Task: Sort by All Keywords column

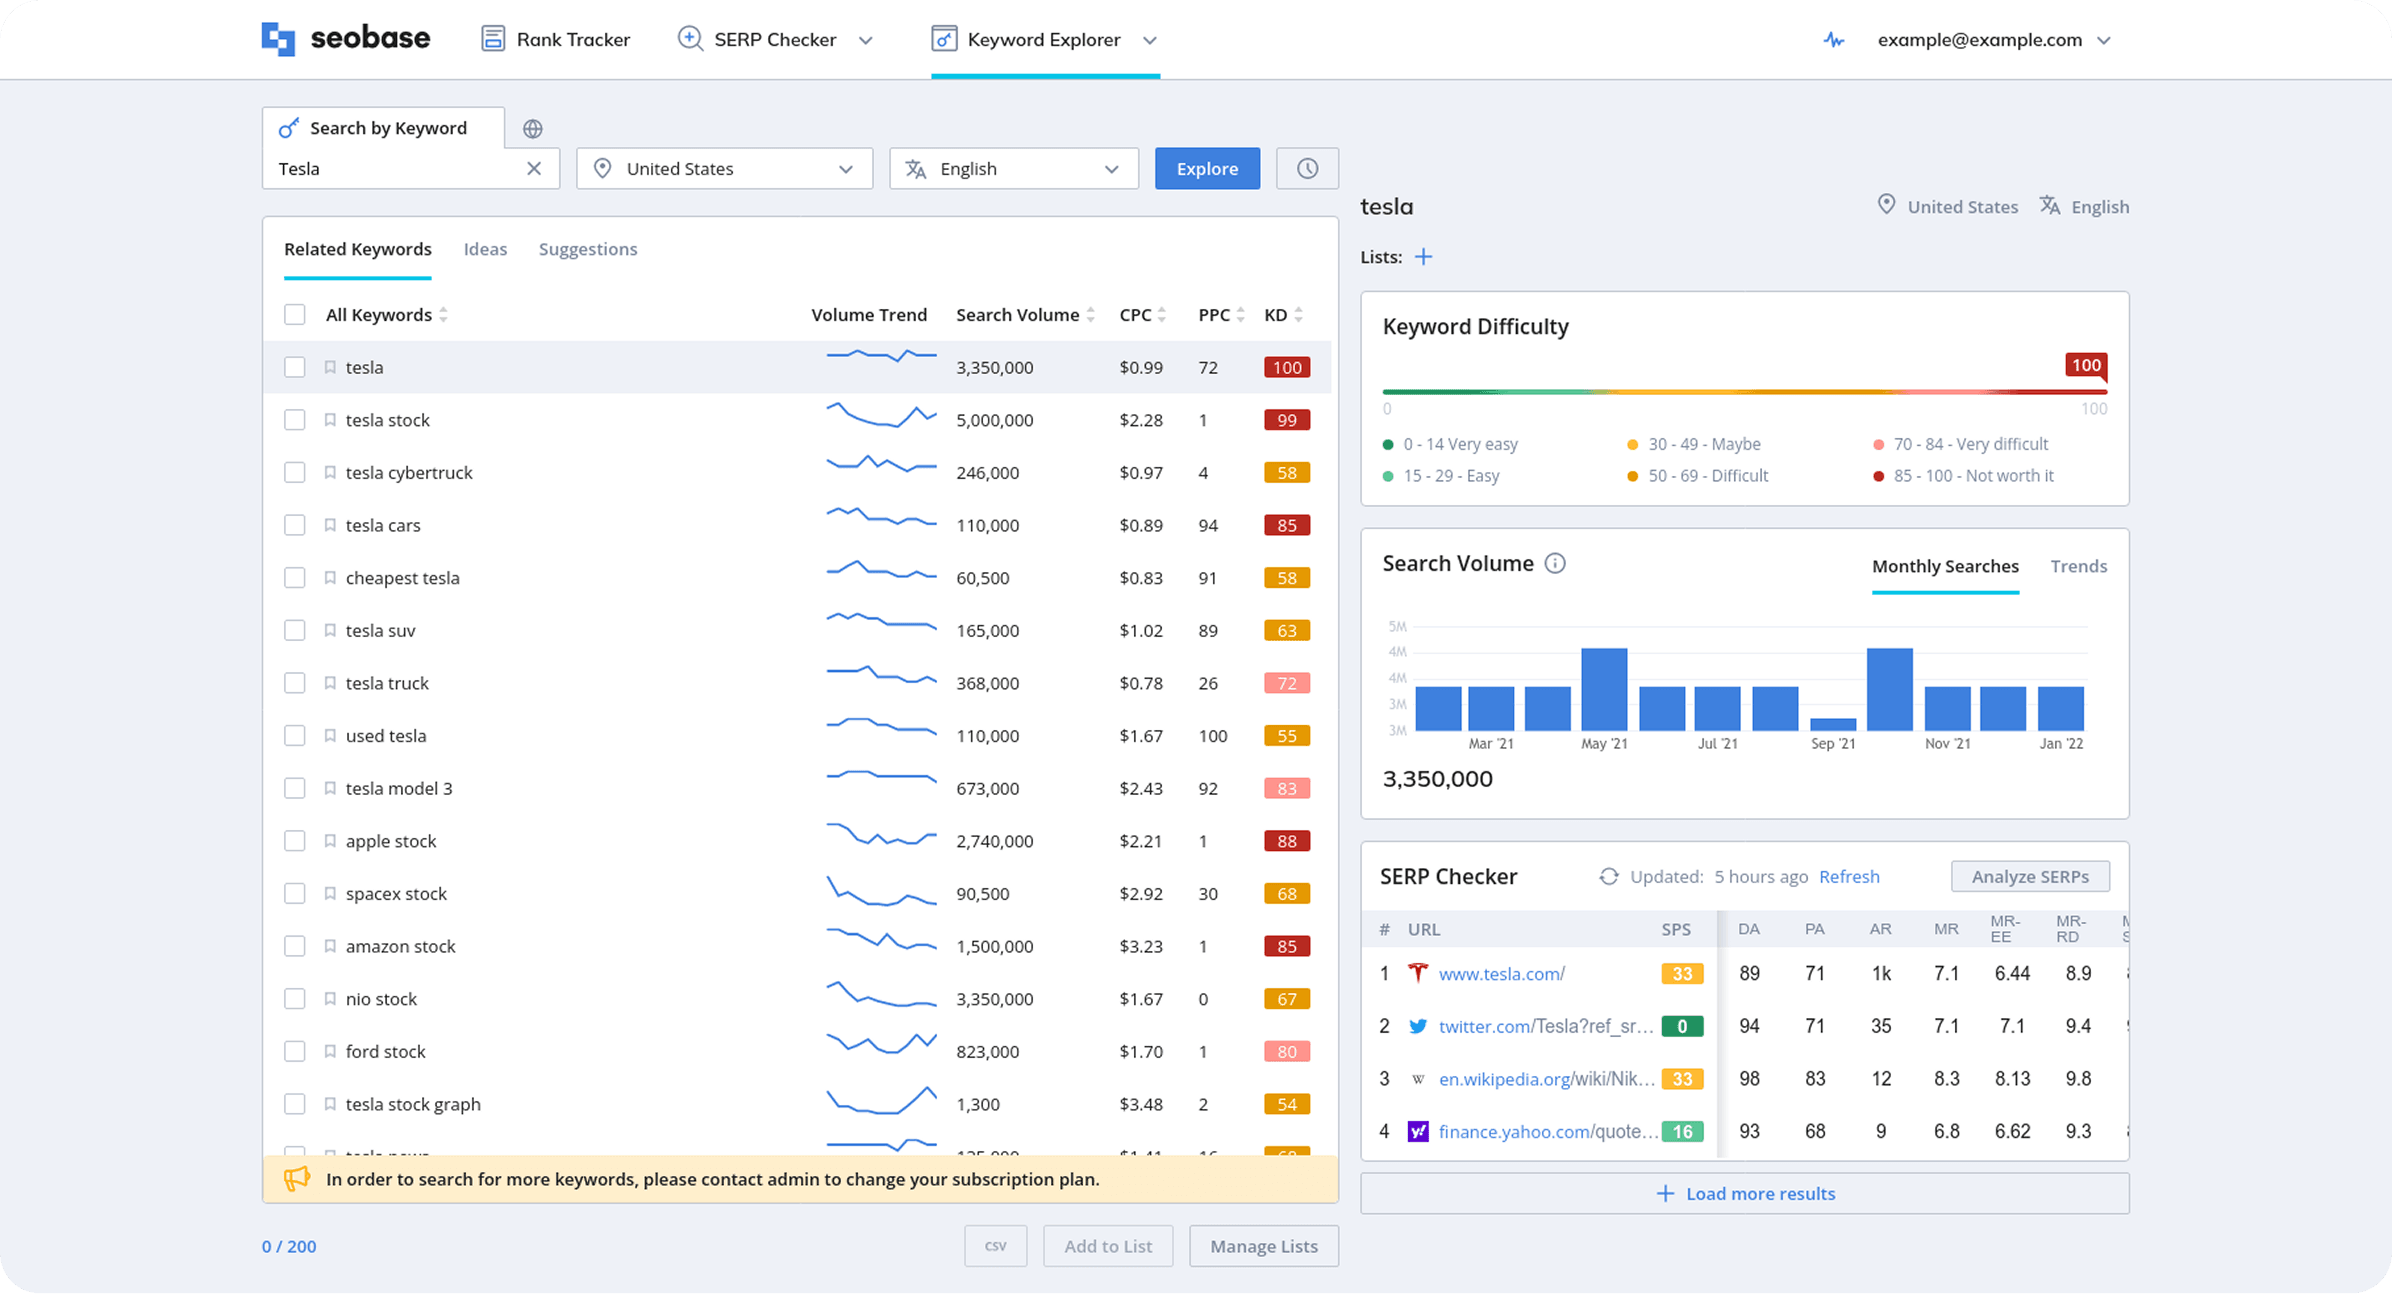Action: (387, 315)
